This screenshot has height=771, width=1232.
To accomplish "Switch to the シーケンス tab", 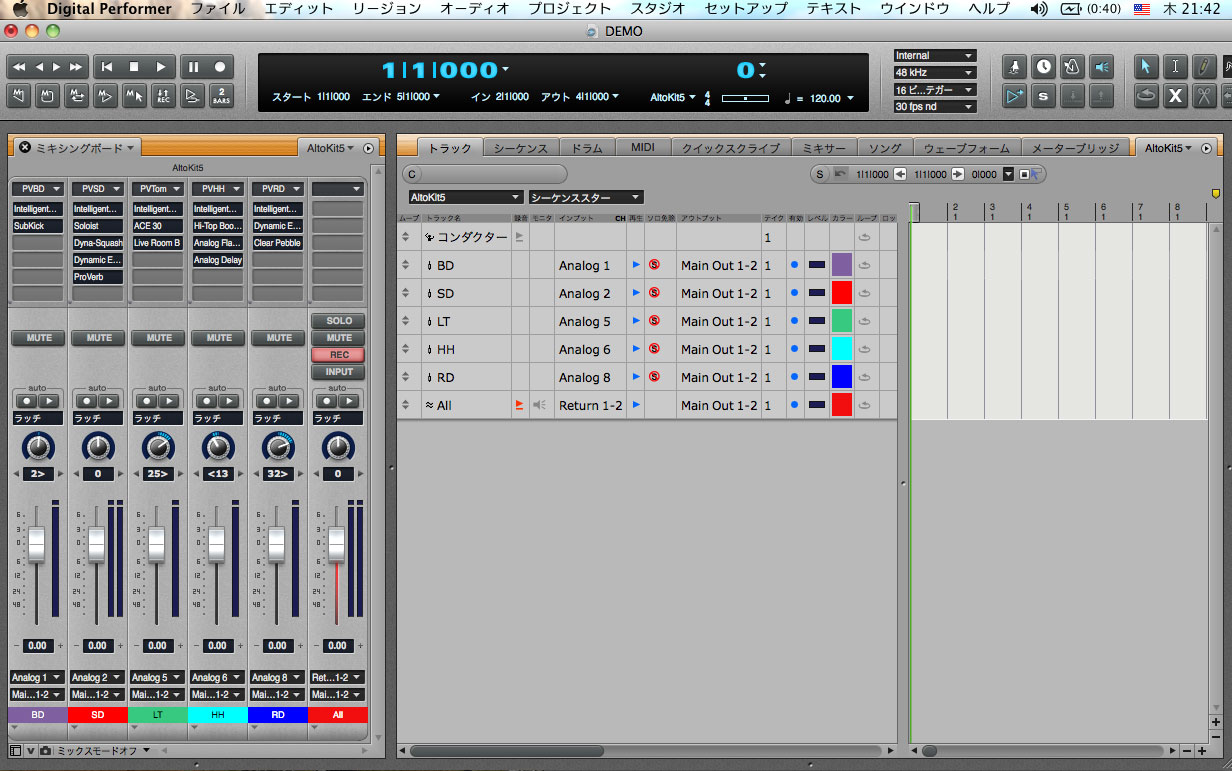I will point(520,148).
